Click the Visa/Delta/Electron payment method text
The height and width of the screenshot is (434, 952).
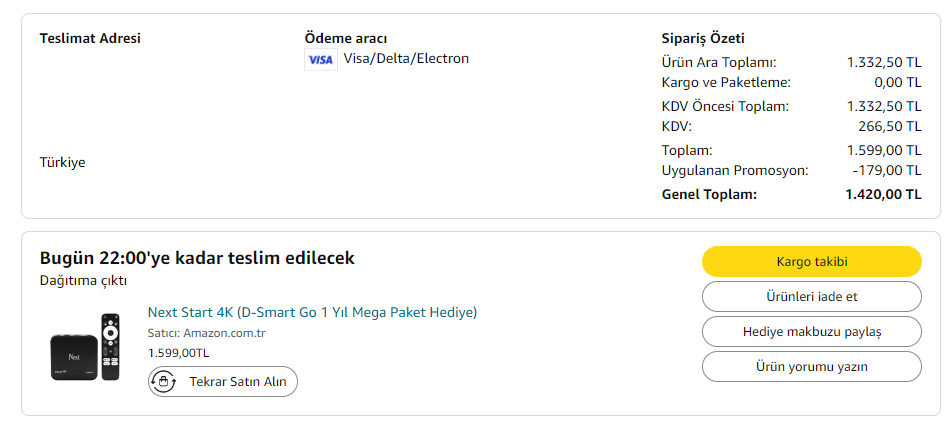coord(406,59)
